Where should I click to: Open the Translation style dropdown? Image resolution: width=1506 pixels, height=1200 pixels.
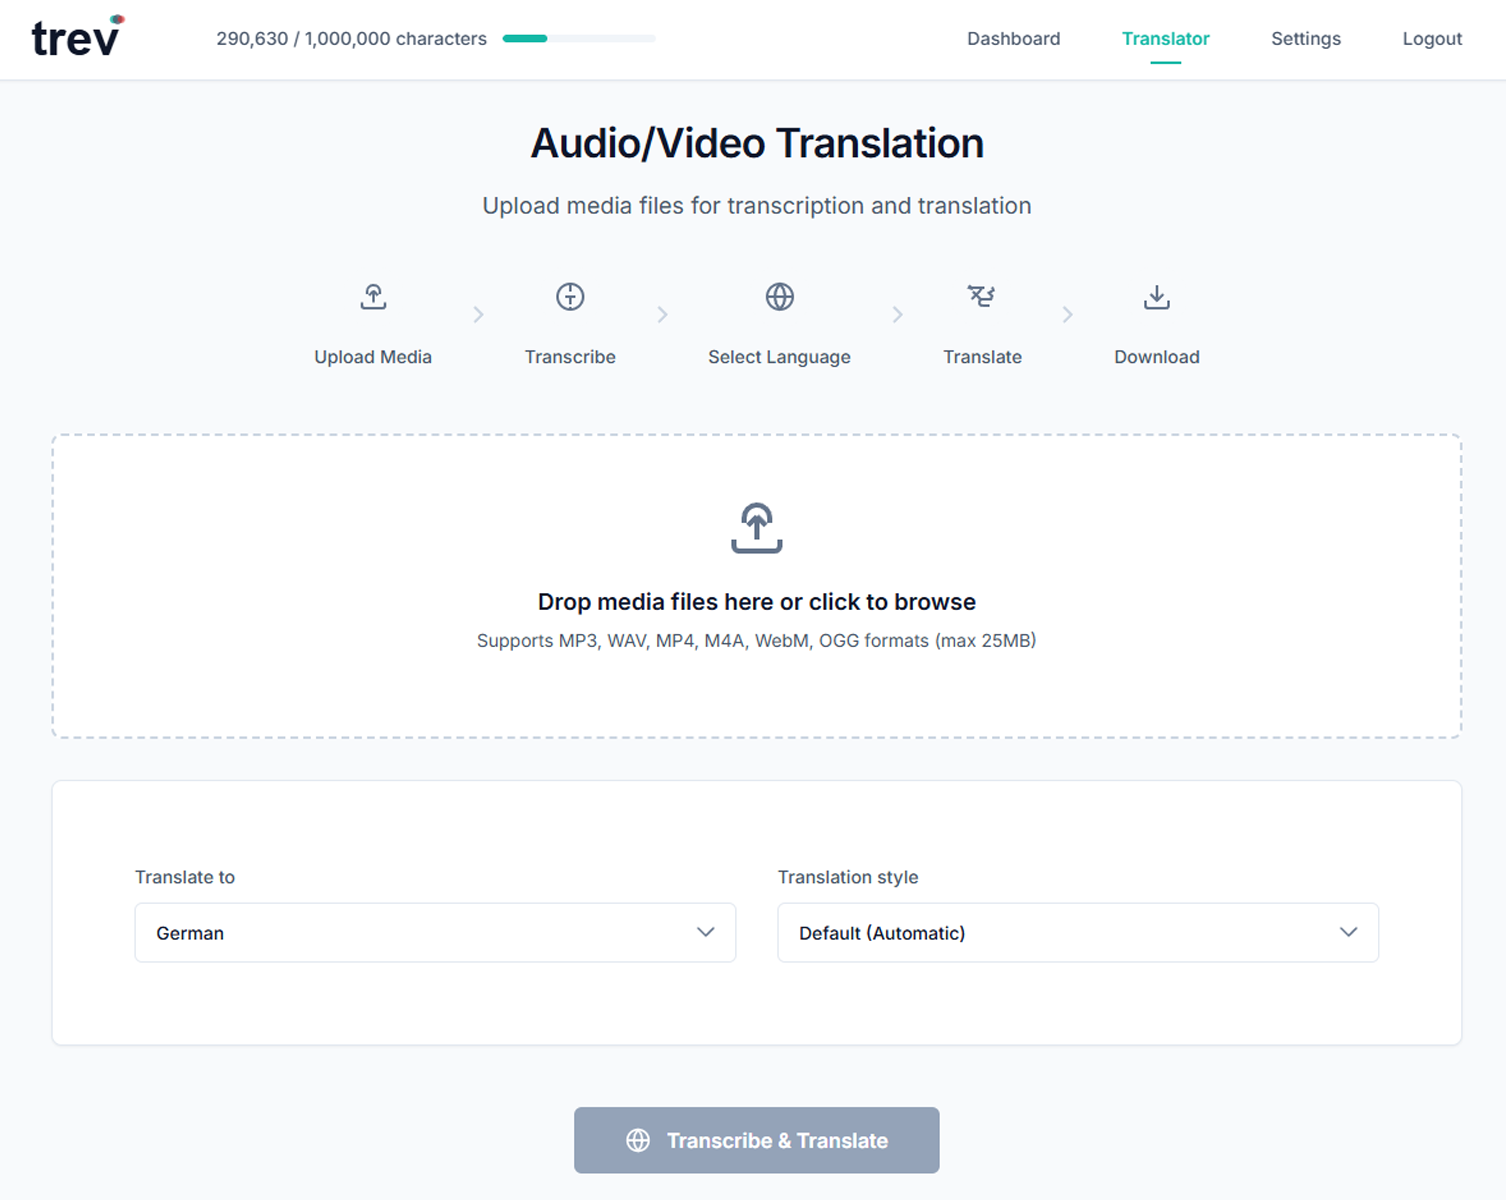(x=1077, y=933)
